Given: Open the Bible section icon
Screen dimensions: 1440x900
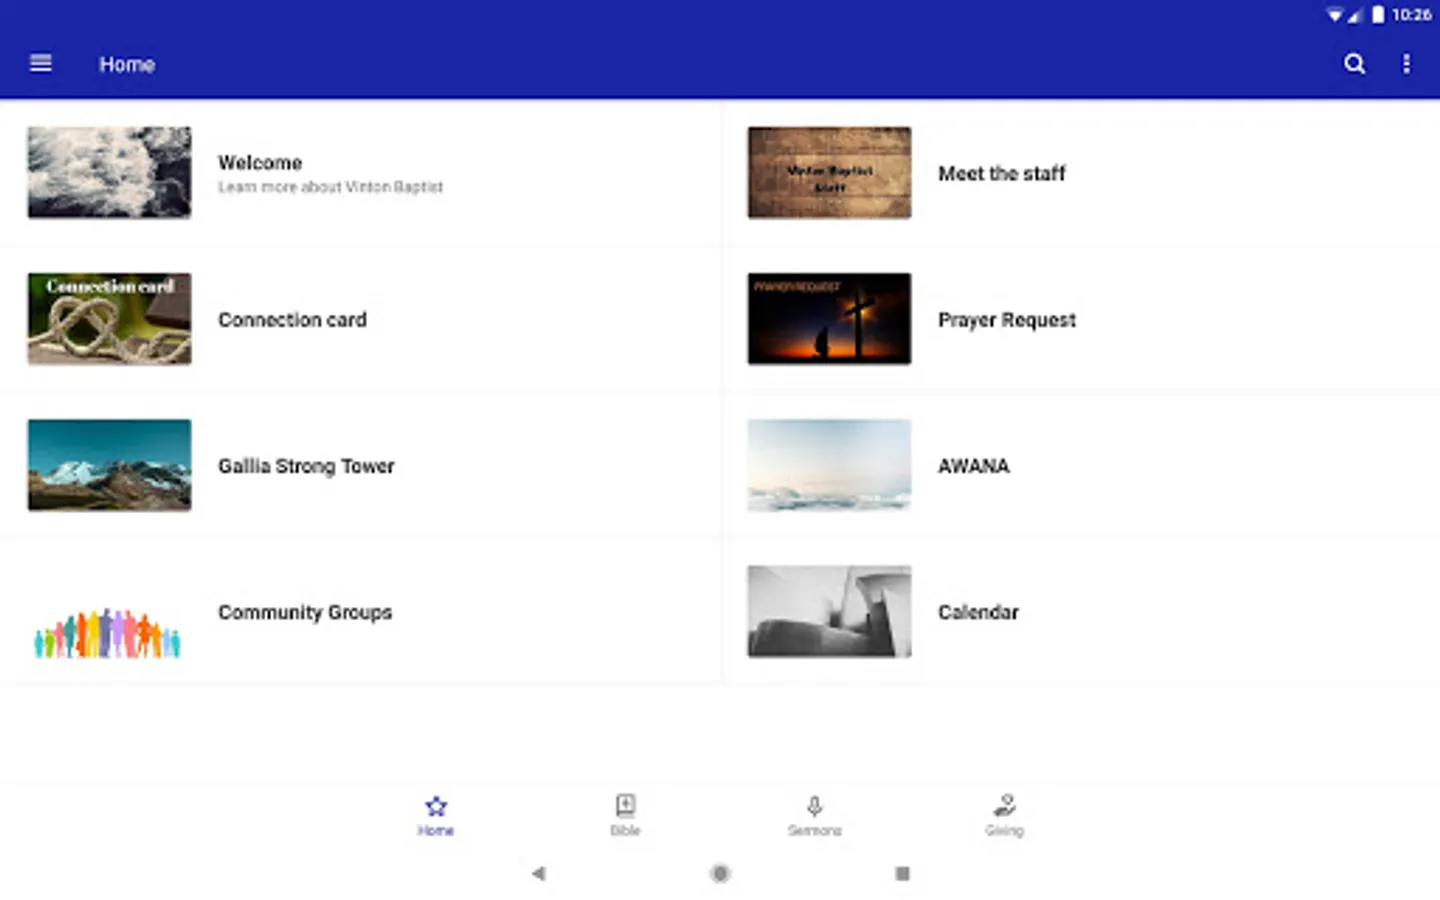Looking at the screenshot, I should pyautogui.click(x=624, y=814).
